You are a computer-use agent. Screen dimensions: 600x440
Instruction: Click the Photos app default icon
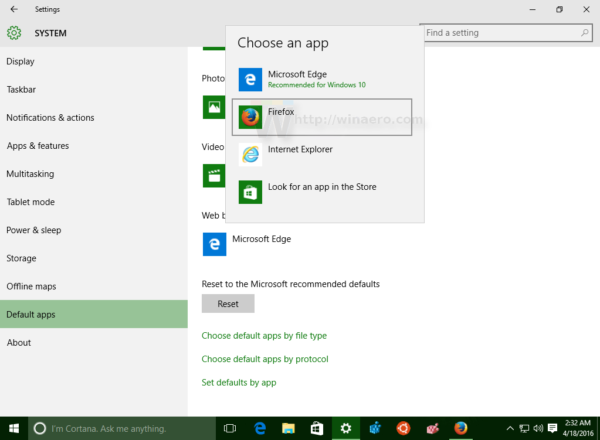point(214,108)
